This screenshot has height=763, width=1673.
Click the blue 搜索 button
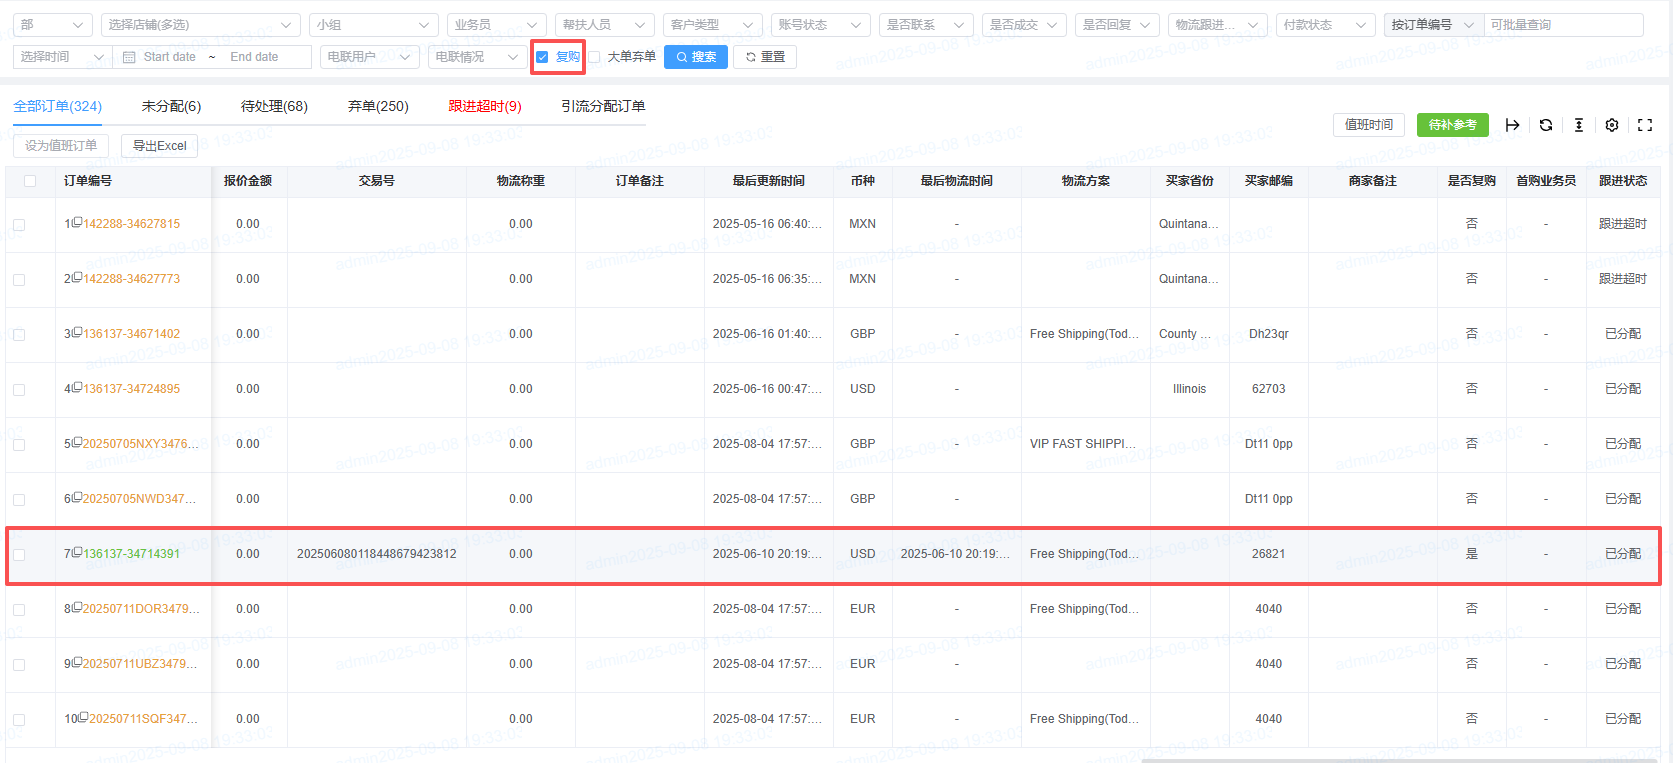tap(696, 57)
